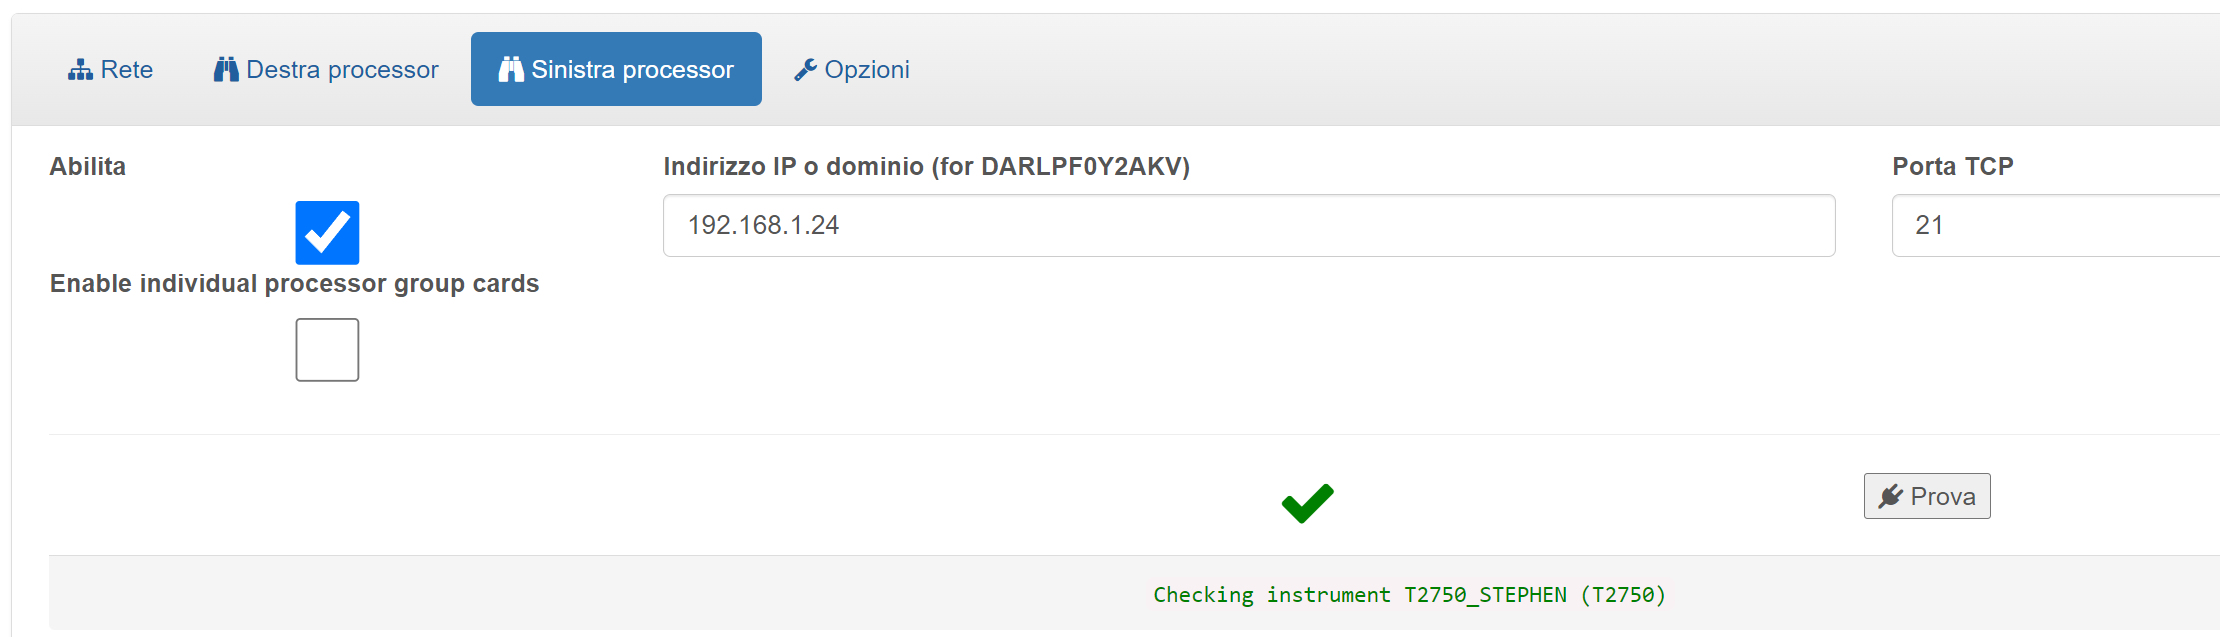Viewport: 2220px width, 637px height.
Task: Click the Indirizzo IP o dominio label
Action: (x=927, y=166)
